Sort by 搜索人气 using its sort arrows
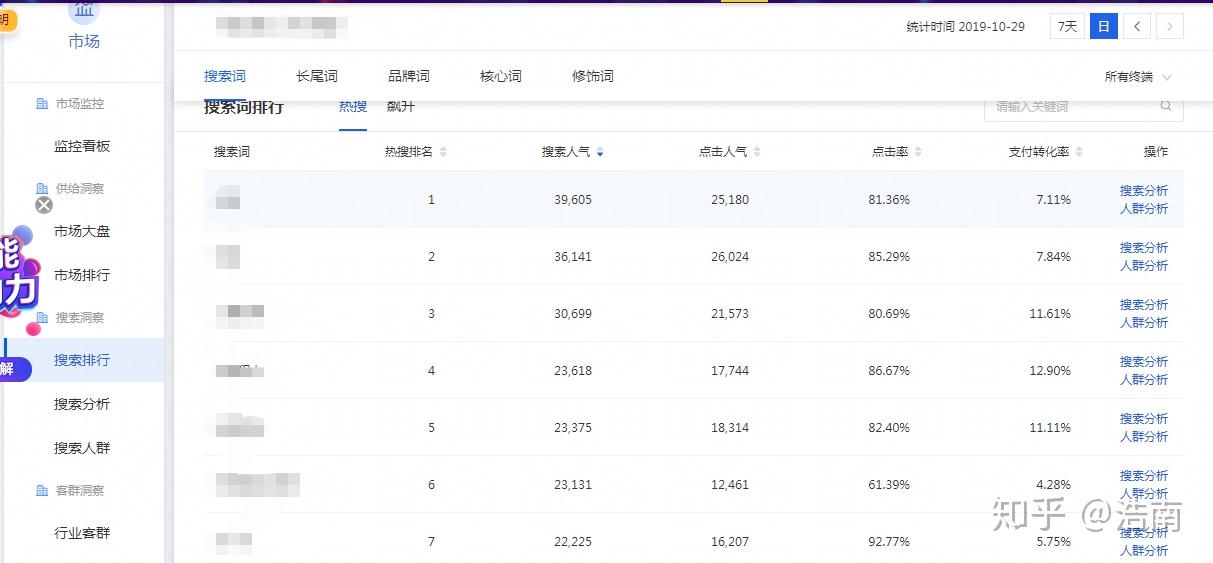The height and width of the screenshot is (563, 1213). point(600,152)
